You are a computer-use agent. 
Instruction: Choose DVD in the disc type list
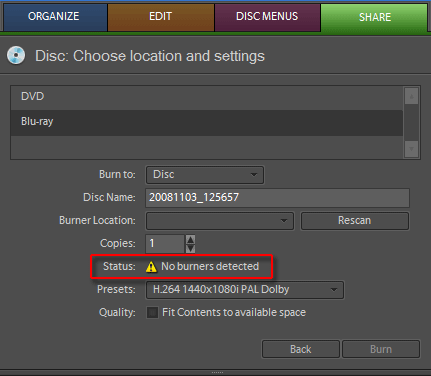(207, 97)
